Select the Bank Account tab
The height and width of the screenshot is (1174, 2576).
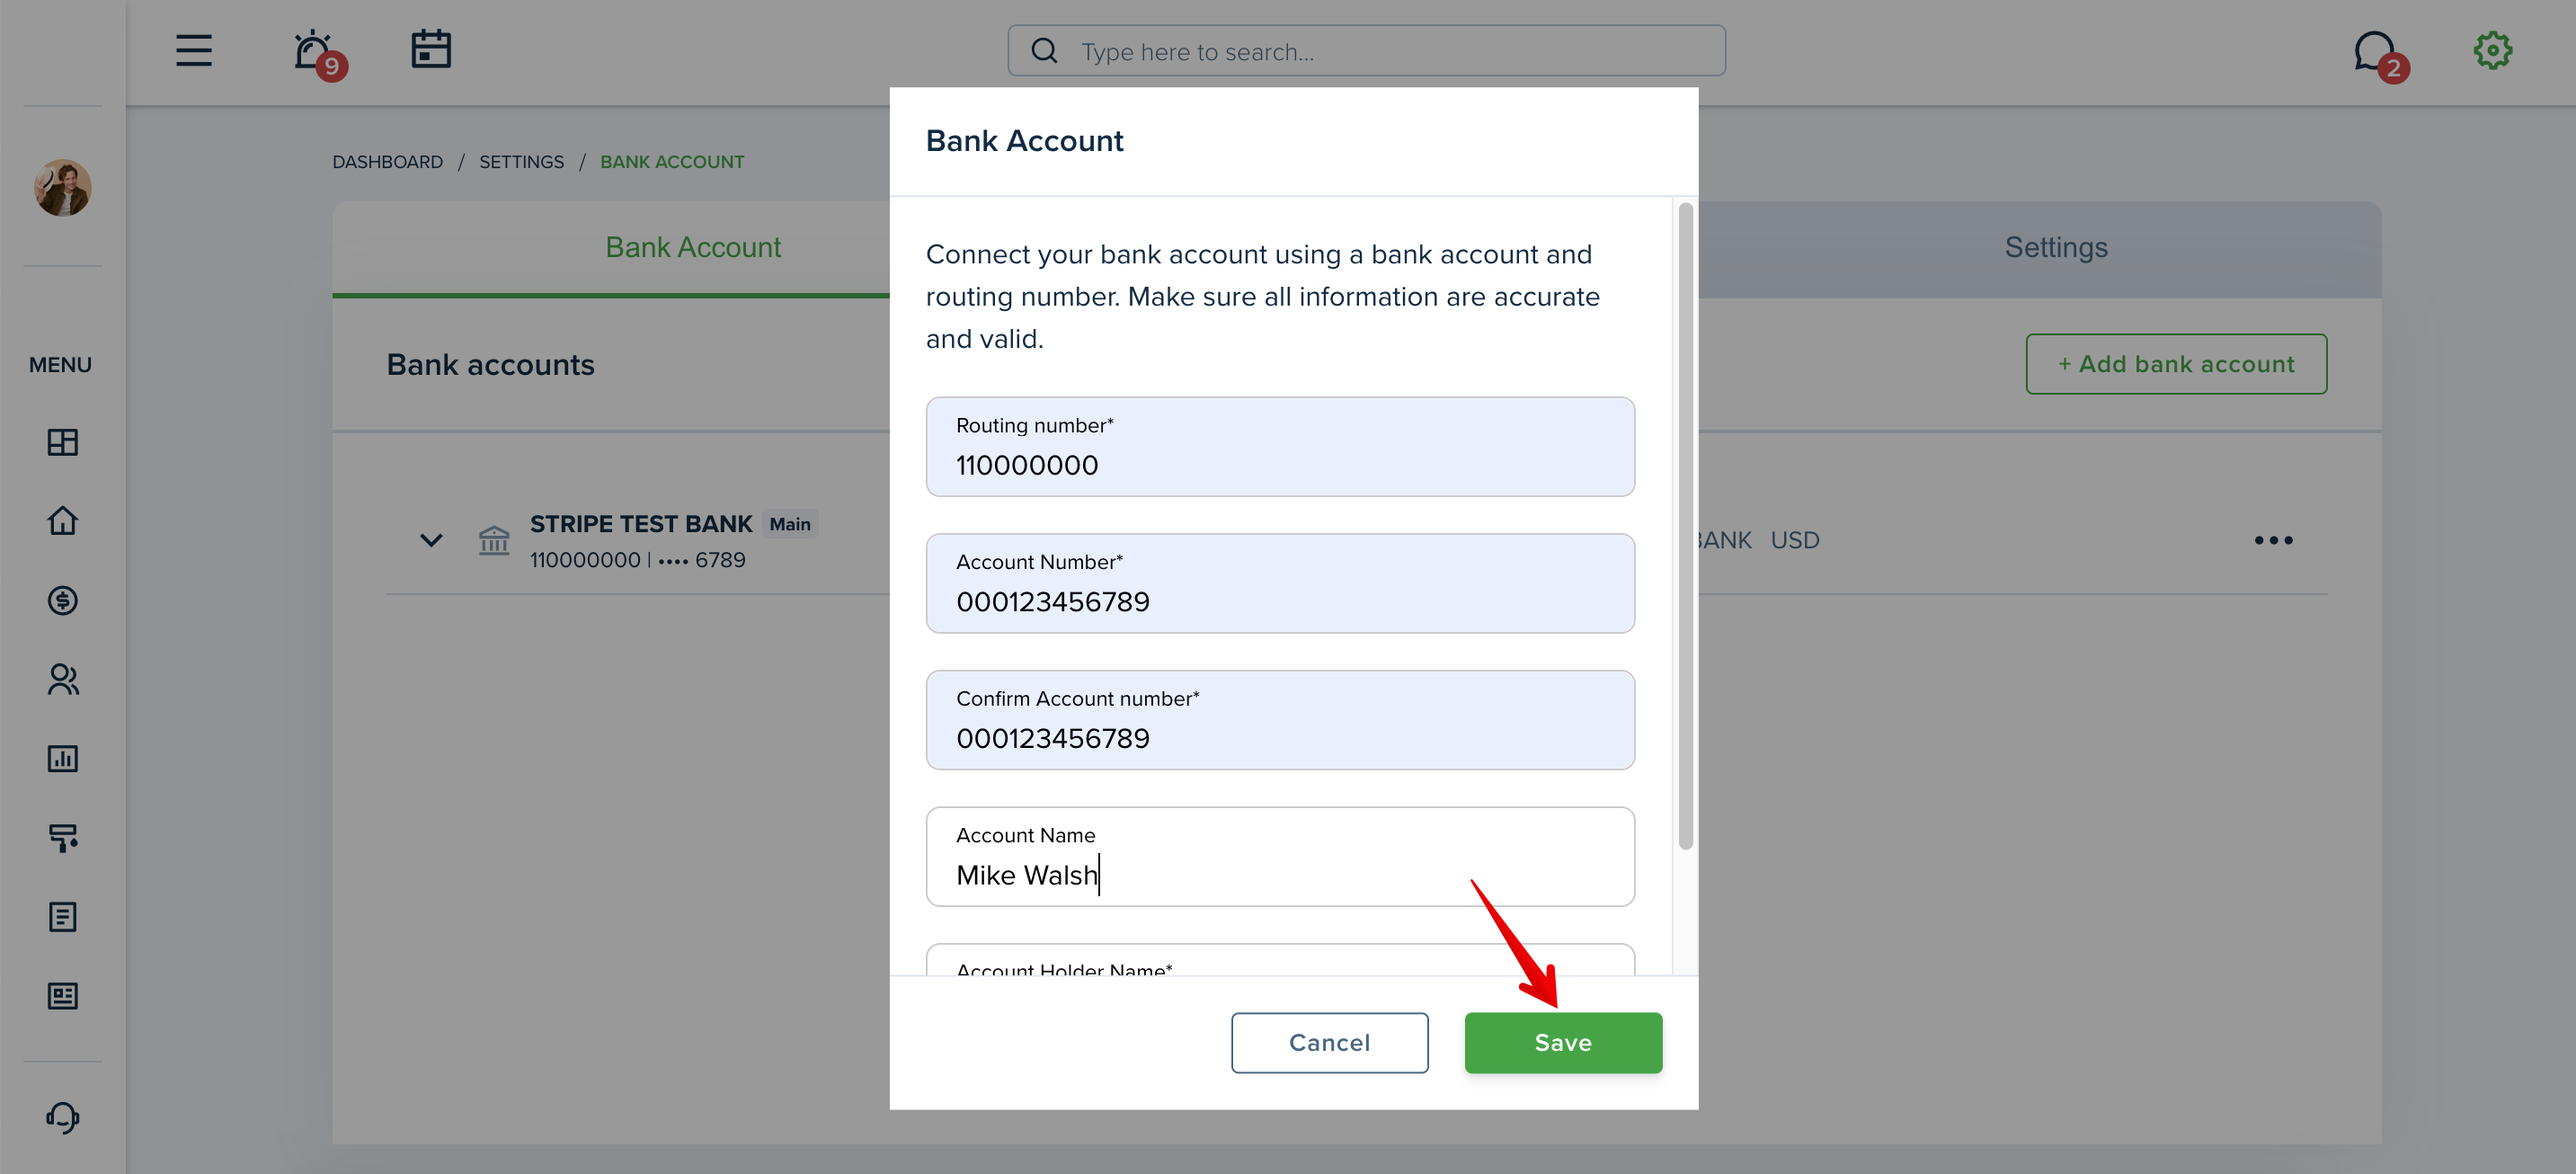point(693,247)
